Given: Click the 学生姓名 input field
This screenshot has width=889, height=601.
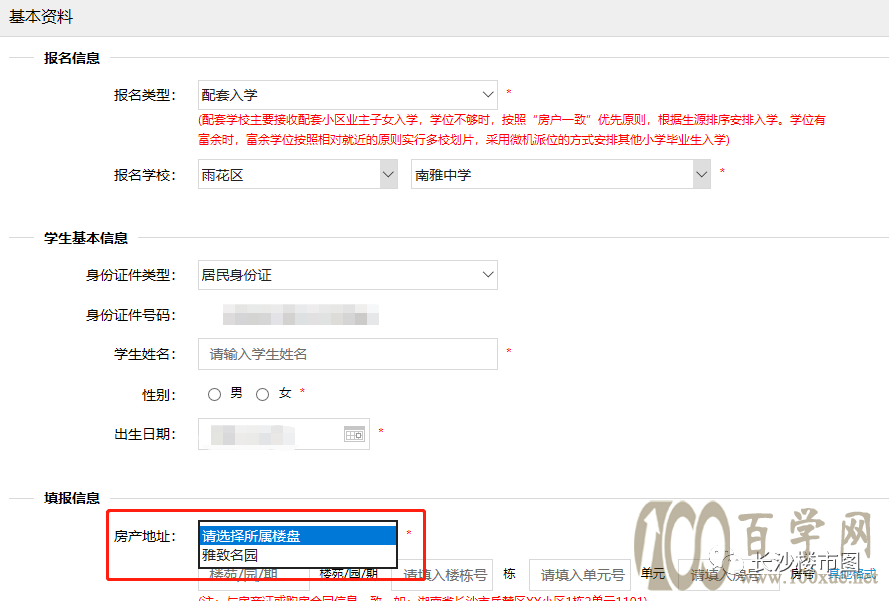Looking at the screenshot, I should click(x=348, y=354).
